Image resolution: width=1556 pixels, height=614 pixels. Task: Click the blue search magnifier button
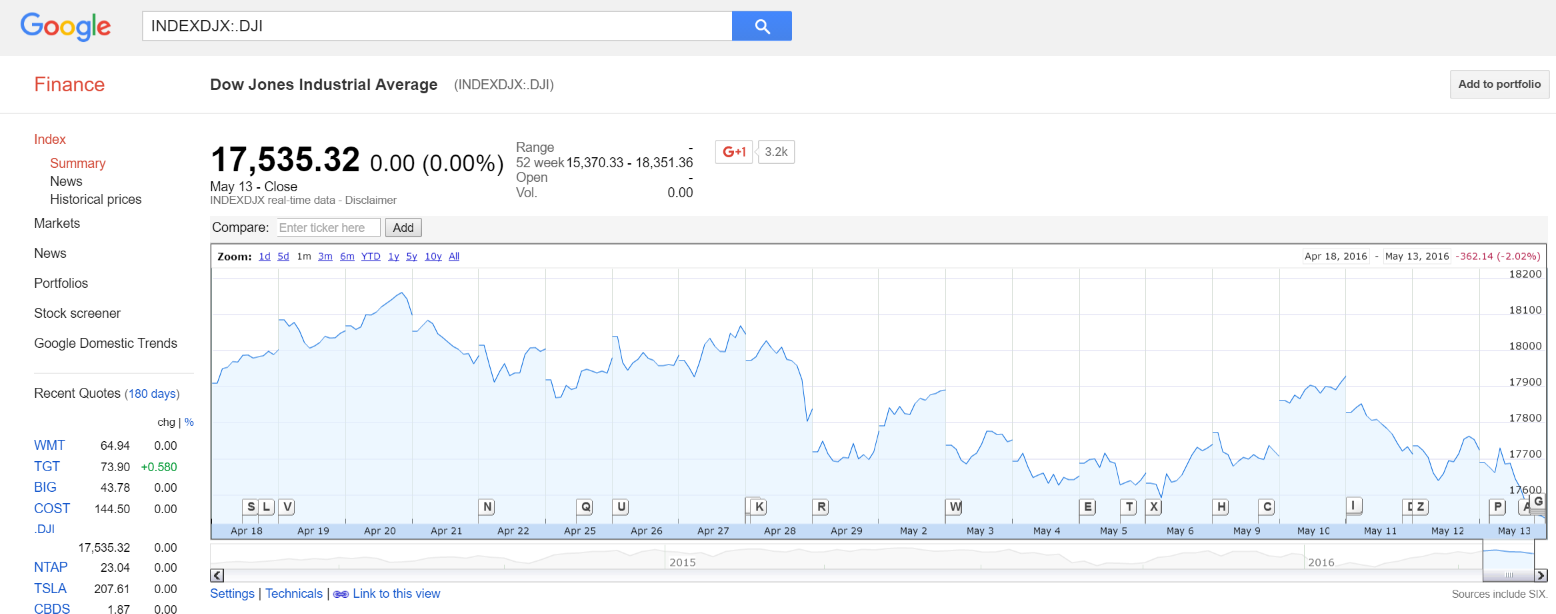761,26
